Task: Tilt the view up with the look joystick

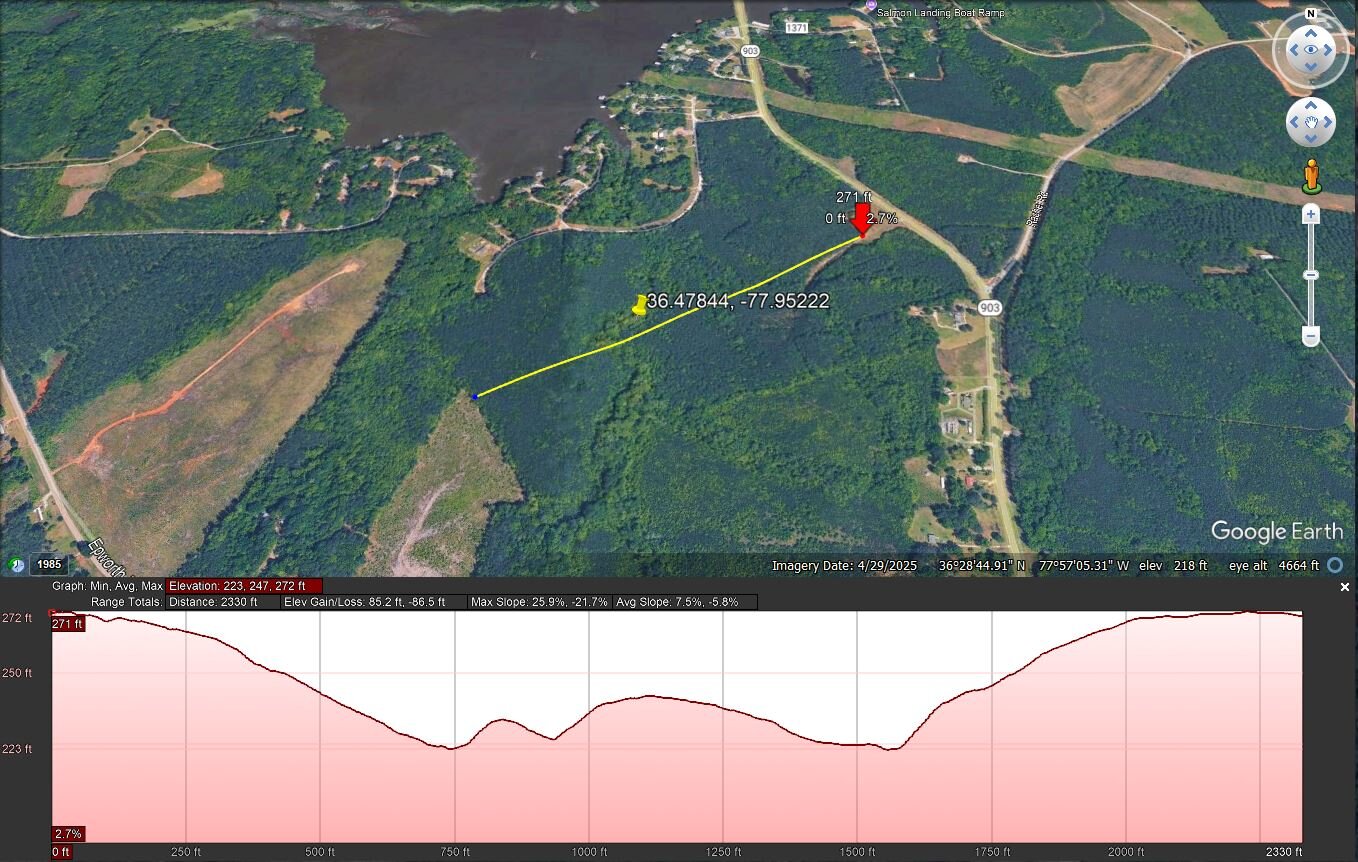Action: [x=1310, y=31]
